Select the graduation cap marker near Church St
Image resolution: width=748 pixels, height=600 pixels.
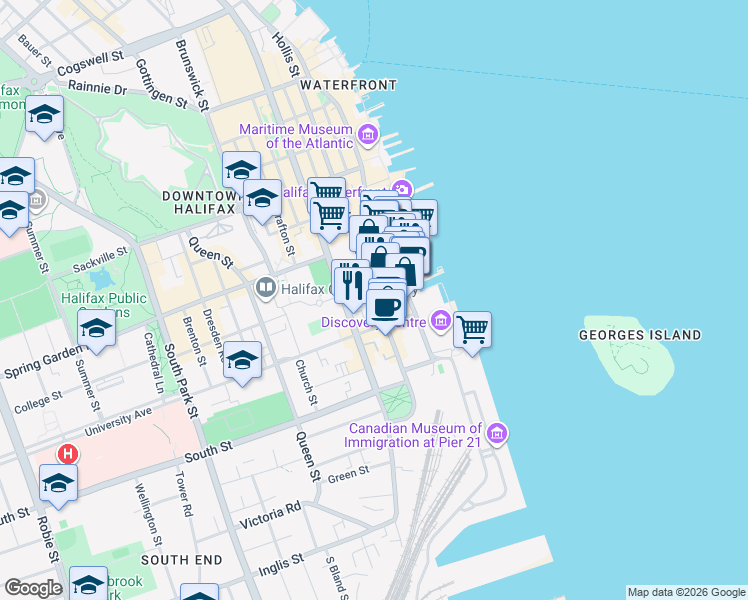pyautogui.click(x=242, y=360)
